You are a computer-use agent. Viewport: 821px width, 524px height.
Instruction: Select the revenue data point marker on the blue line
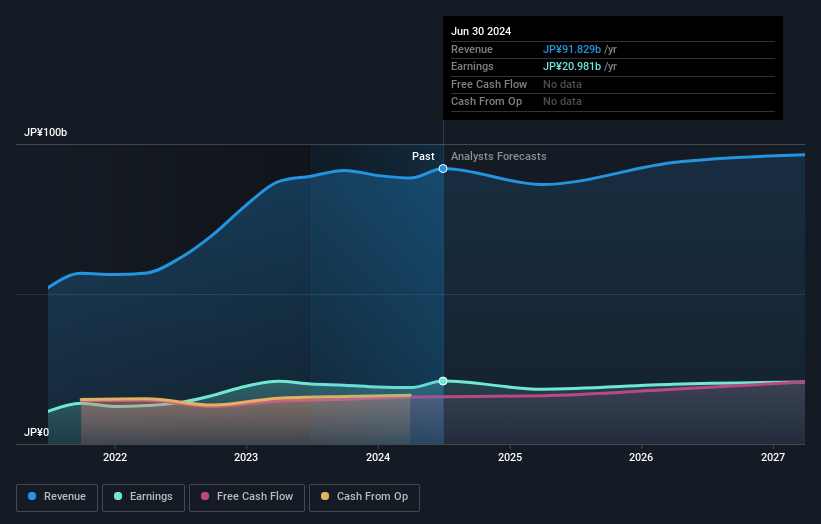click(x=443, y=169)
